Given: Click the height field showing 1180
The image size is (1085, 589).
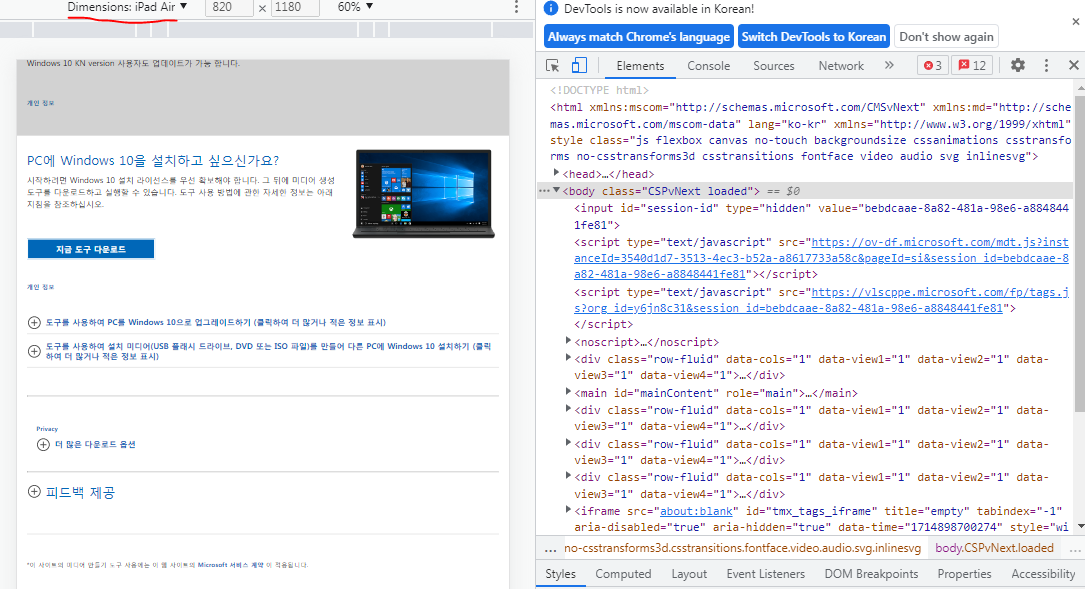Looking at the screenshot, I should tap(294, 7).
